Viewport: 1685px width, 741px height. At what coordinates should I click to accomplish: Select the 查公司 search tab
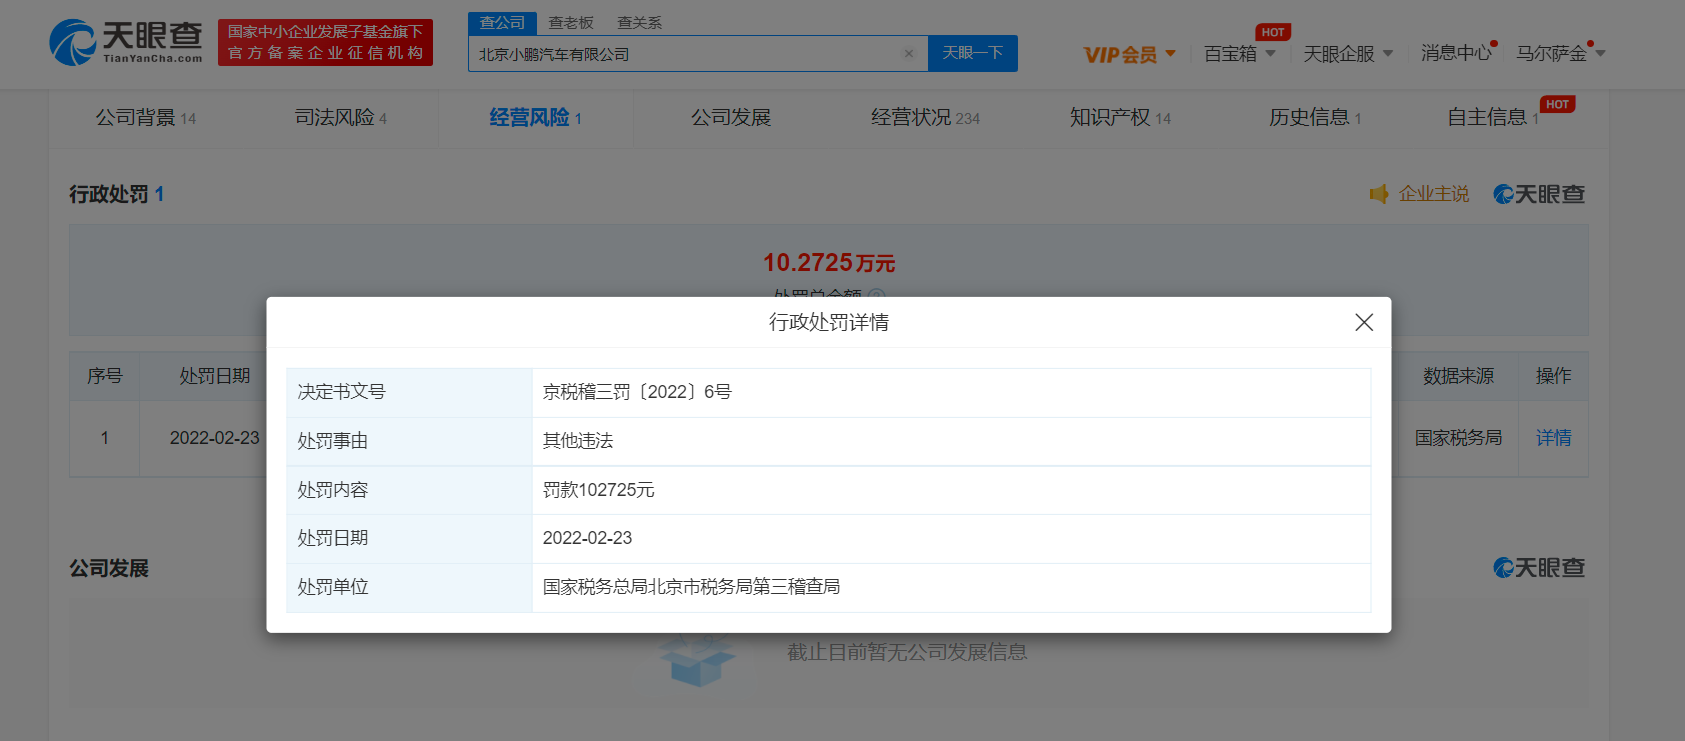pyautogui.click(x=502, y=22)
